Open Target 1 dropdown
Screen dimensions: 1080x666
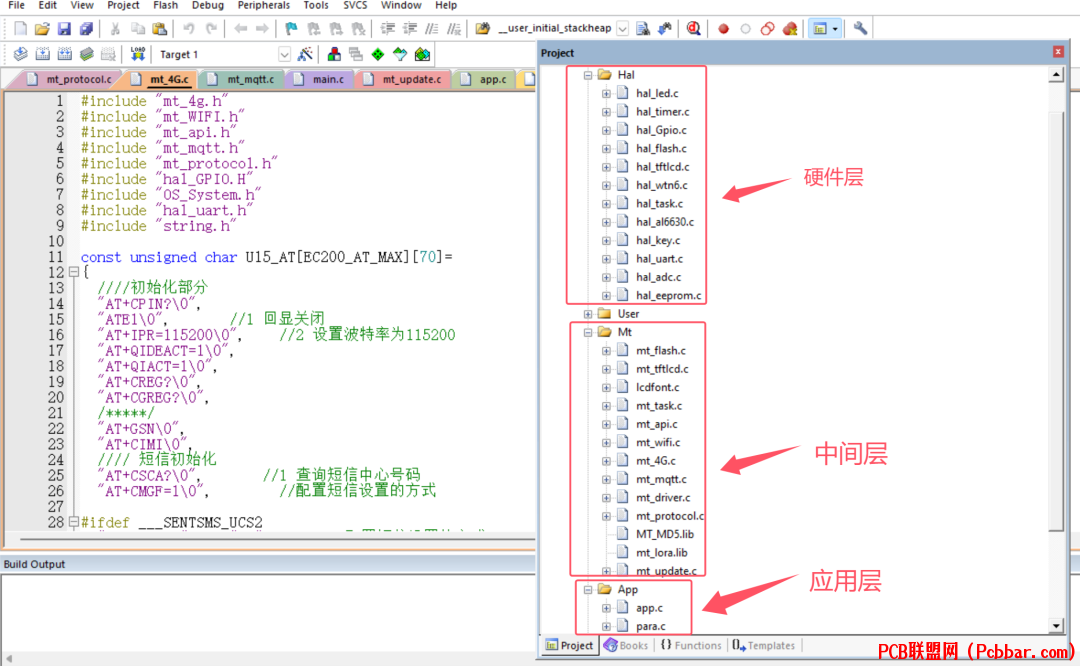[x=284, y=54]
